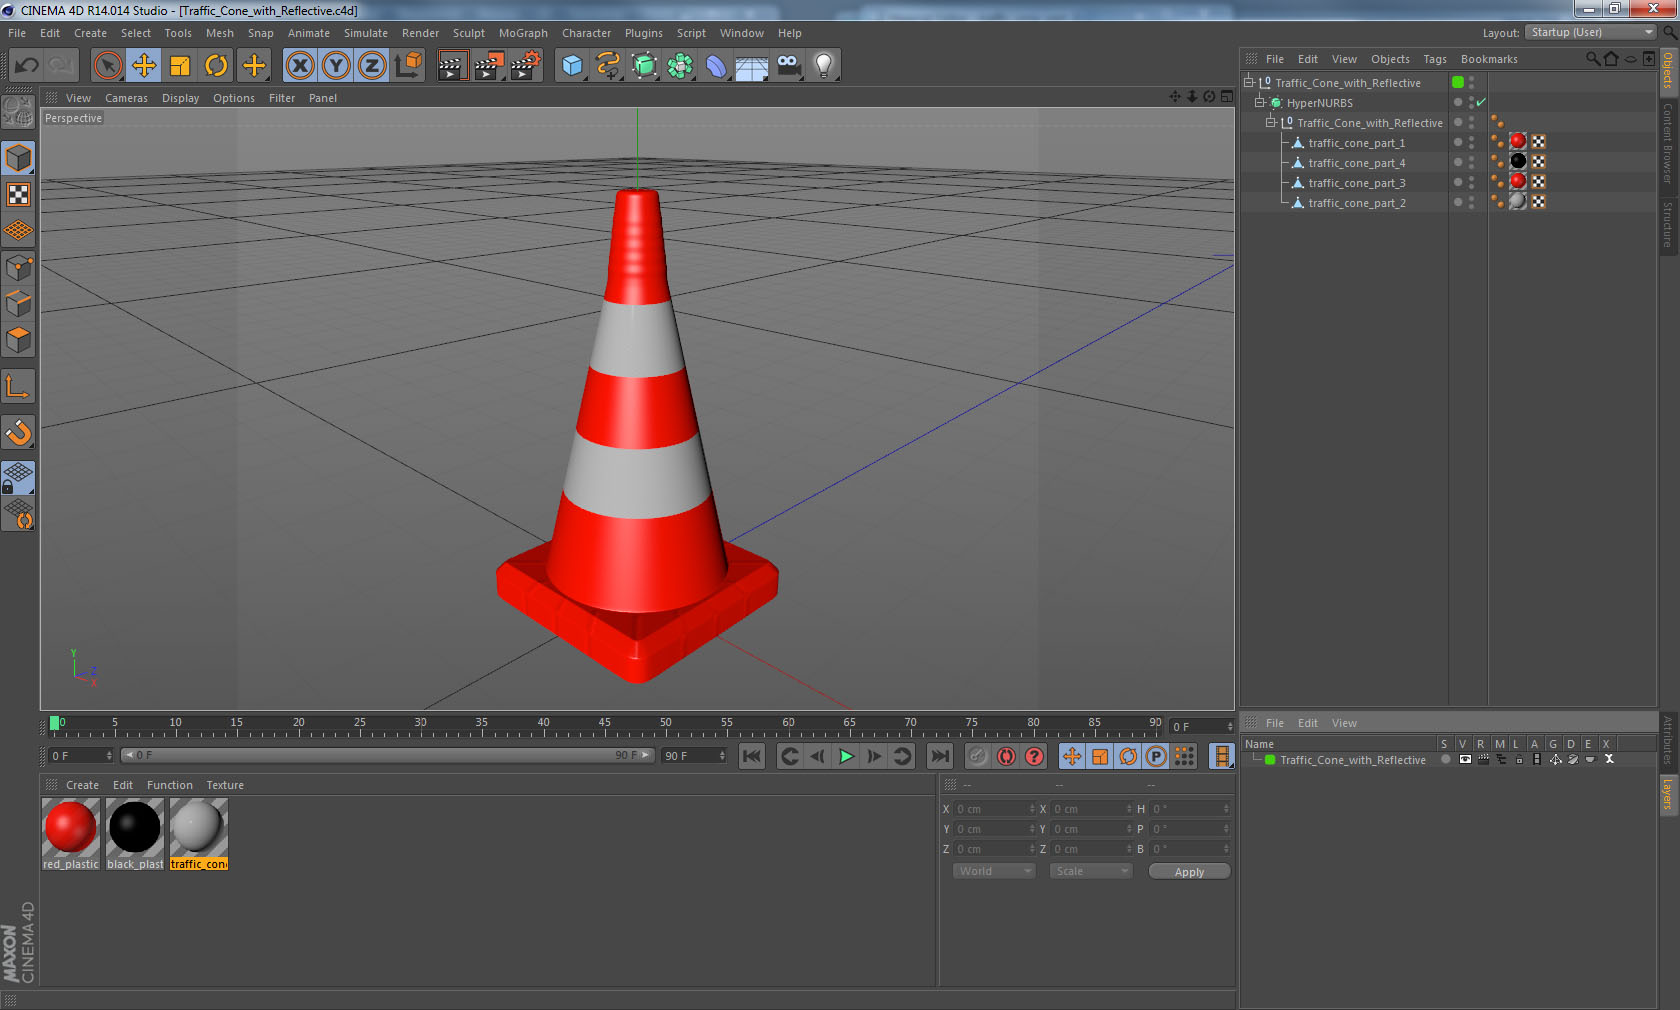Collapse the top Traffic_Cone_with_Reflective root object
The image size is (1680, 1010).
point(1249,83)
